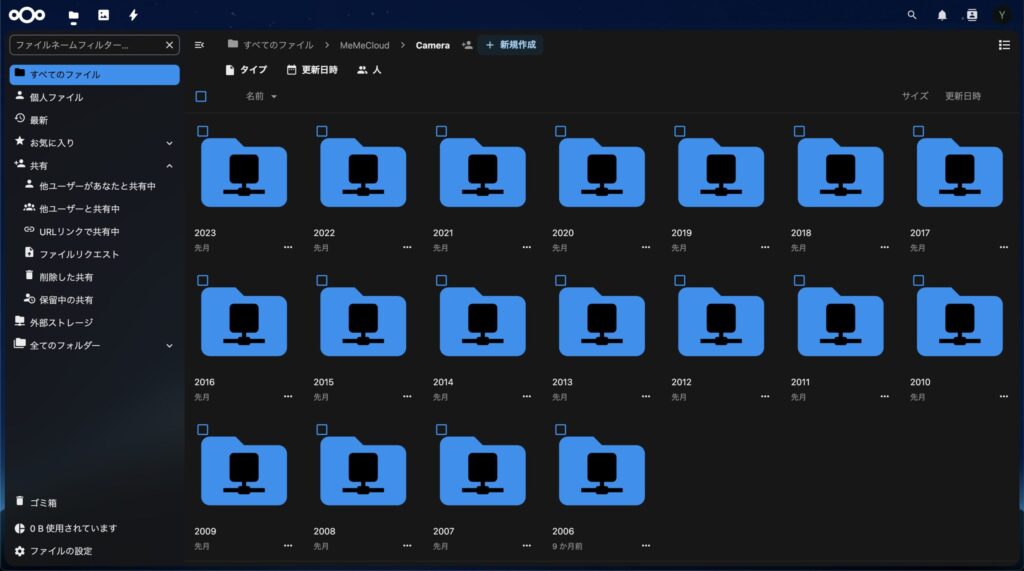Screen dimensions: 1024x571
Task: Open the 人 people filter dropdown
Action: click(369, 70)
